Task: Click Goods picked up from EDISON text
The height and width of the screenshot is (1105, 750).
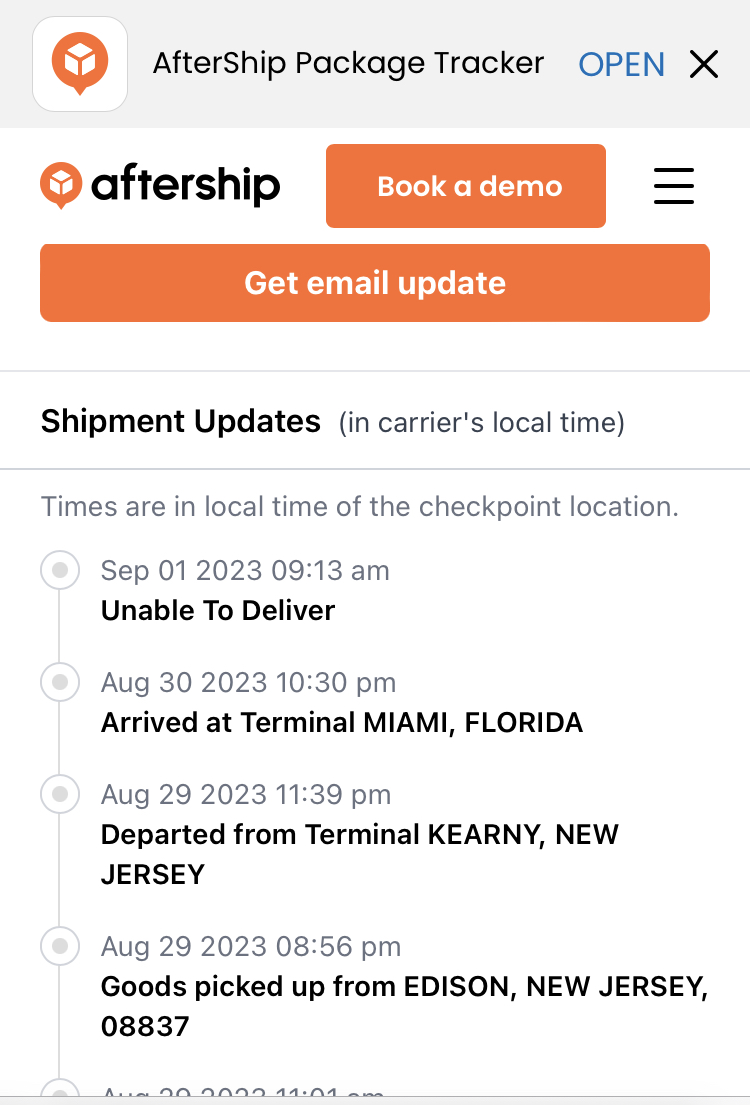Action: 405,1006
